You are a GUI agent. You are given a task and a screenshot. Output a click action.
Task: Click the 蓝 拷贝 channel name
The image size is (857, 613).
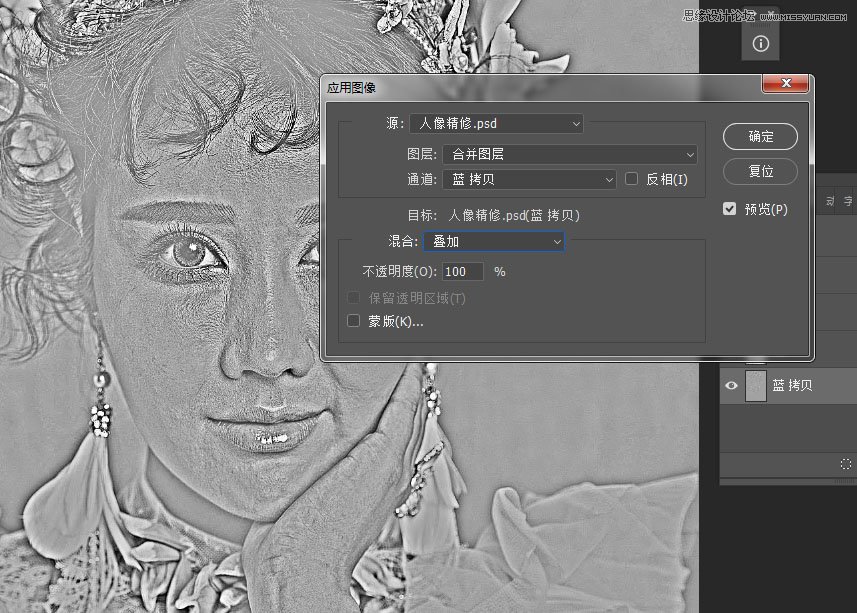pyautogui.click(x=792, y=386)
